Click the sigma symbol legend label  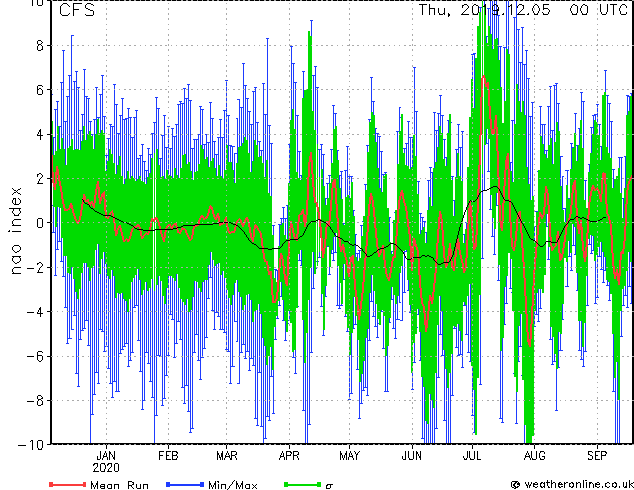pos(329,486)
